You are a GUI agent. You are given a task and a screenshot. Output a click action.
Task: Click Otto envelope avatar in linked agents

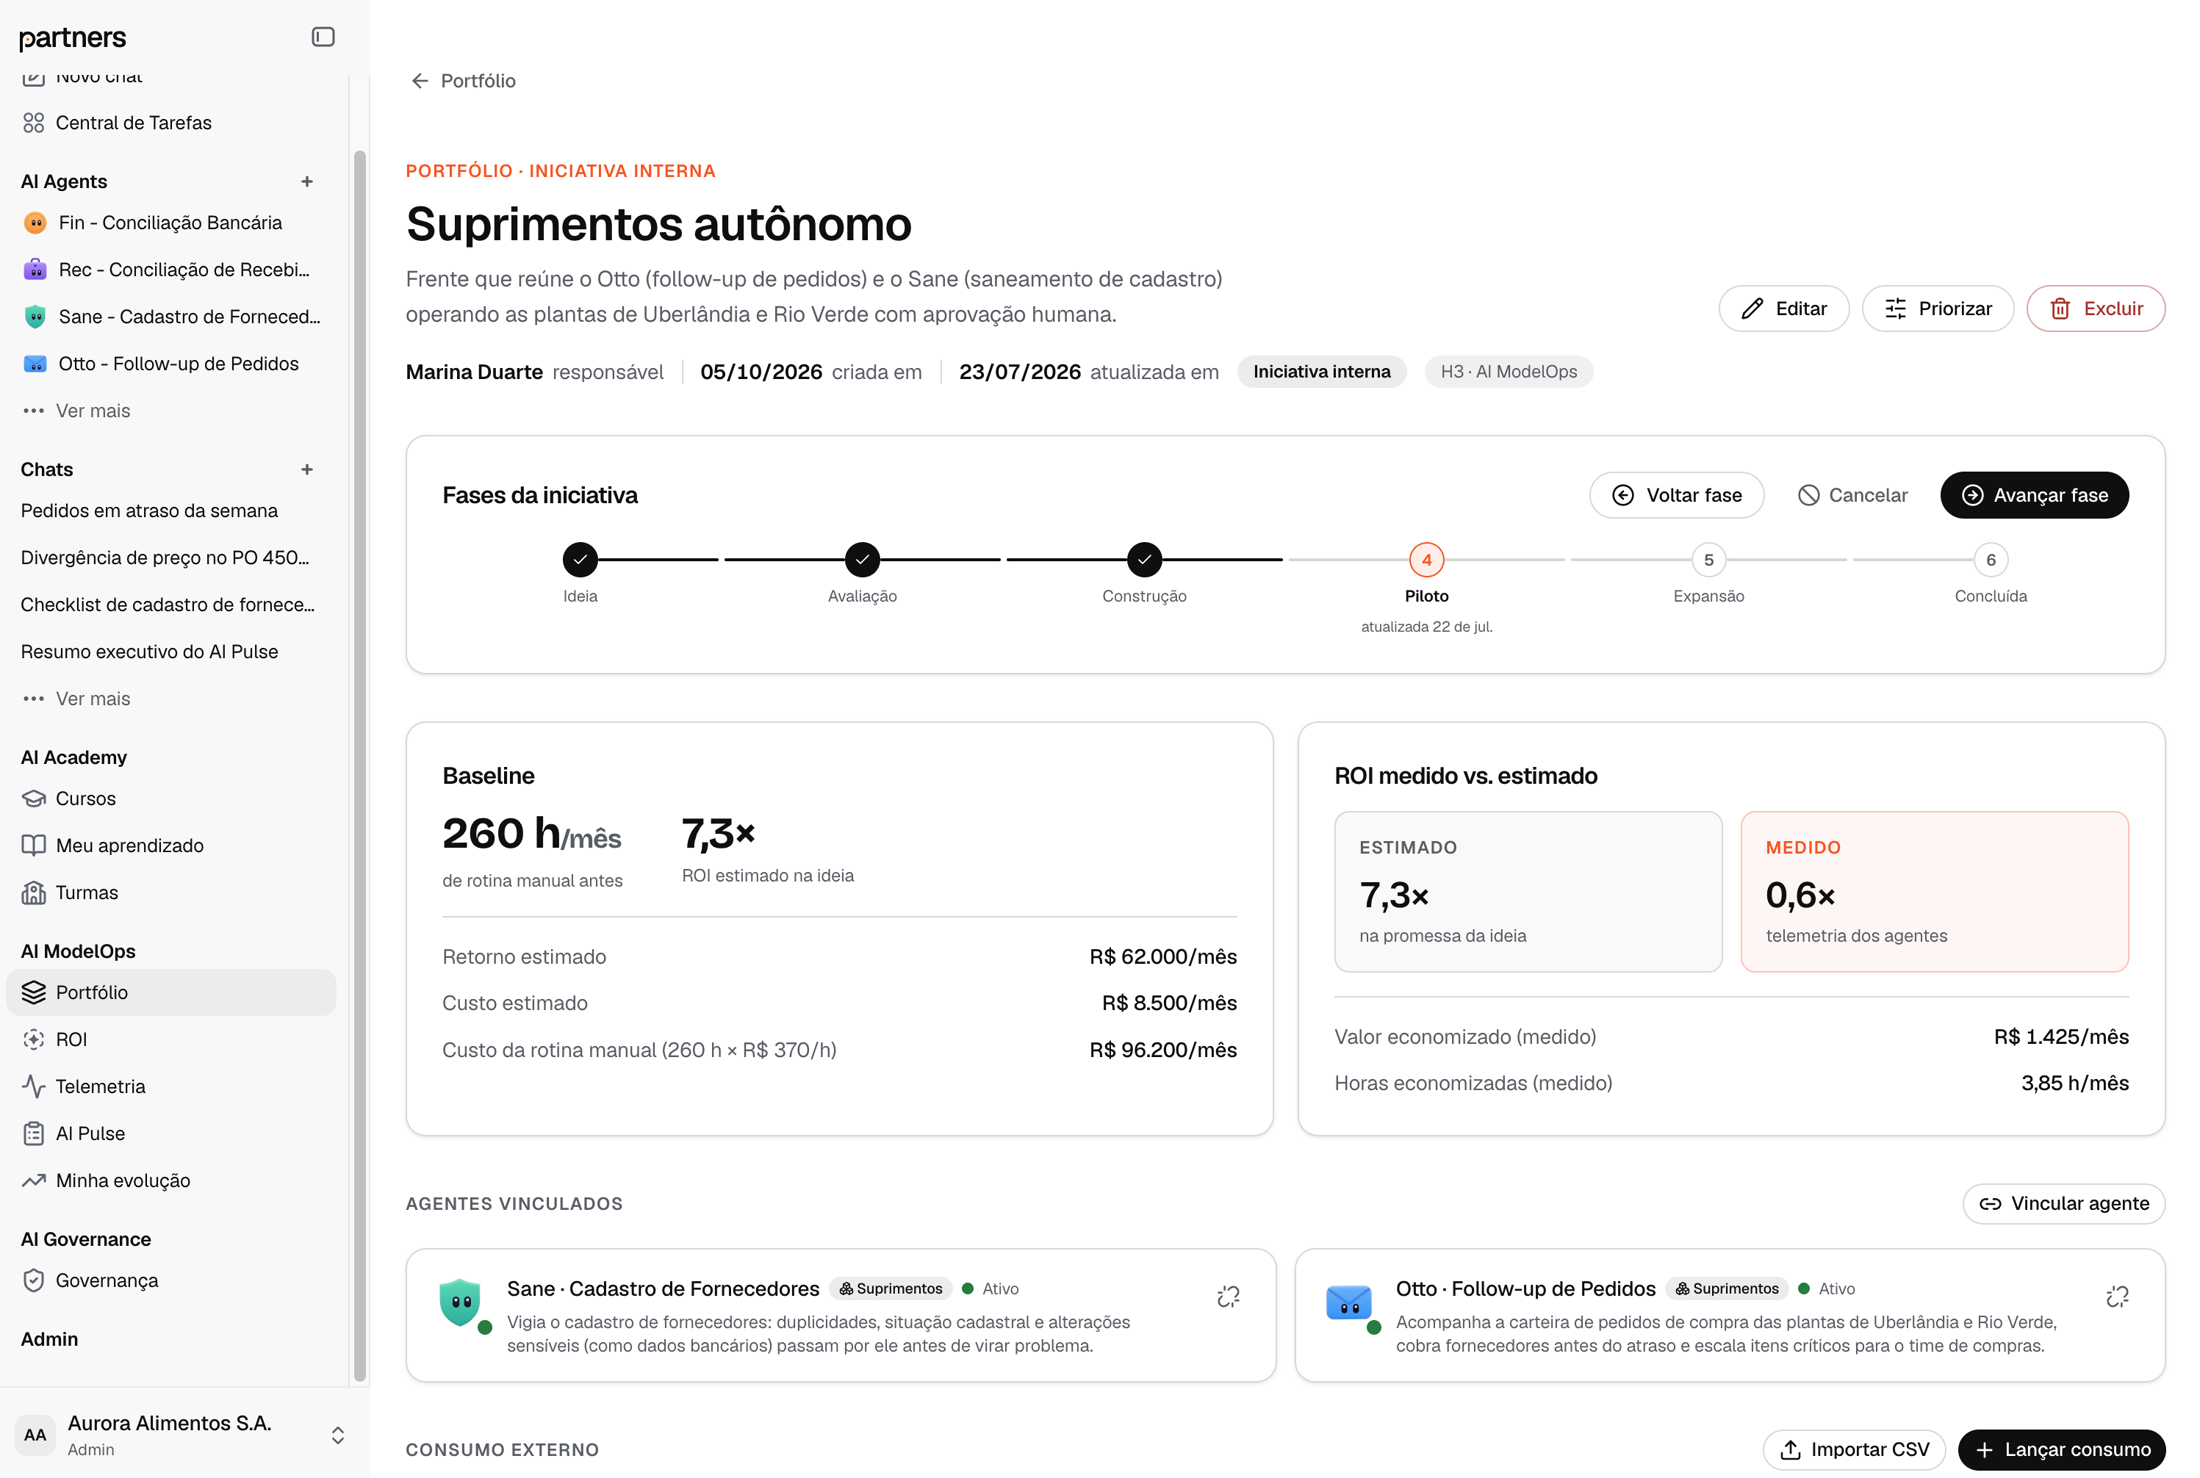point(1348,1303)
